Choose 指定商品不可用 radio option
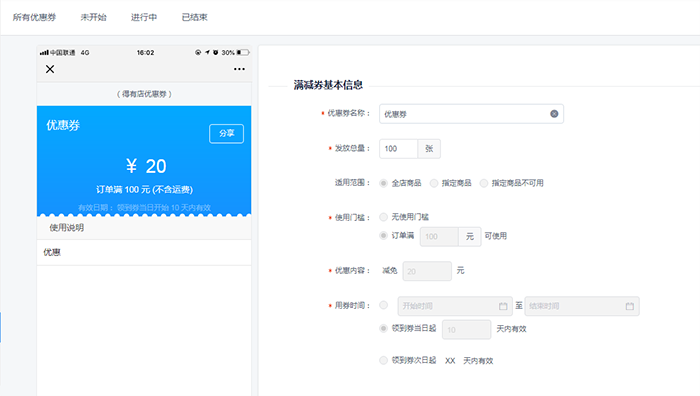The width and height of the screenshot is (700, 396). (x=483, y=183)
